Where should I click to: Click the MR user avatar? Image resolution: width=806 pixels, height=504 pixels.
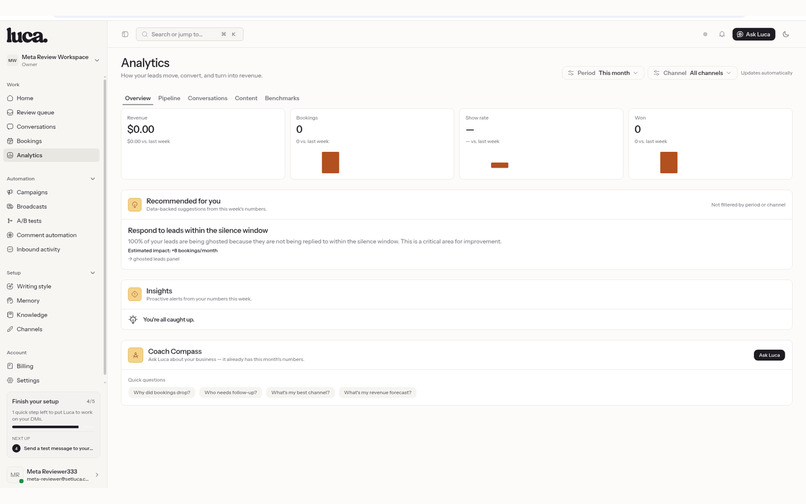coord(15,475)
